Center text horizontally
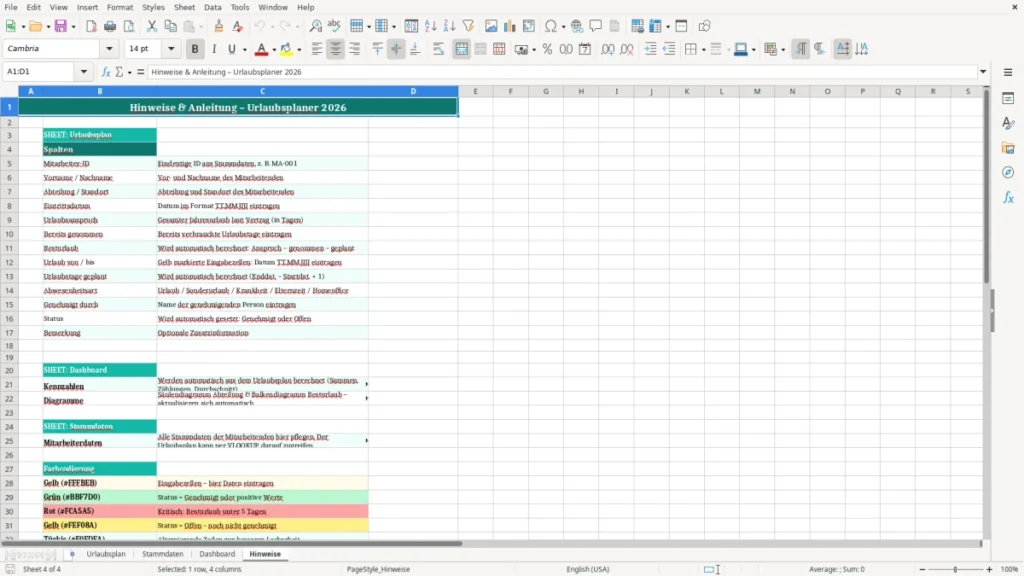The width and height of the screenshot is (1024, 576). pos(336,49)
